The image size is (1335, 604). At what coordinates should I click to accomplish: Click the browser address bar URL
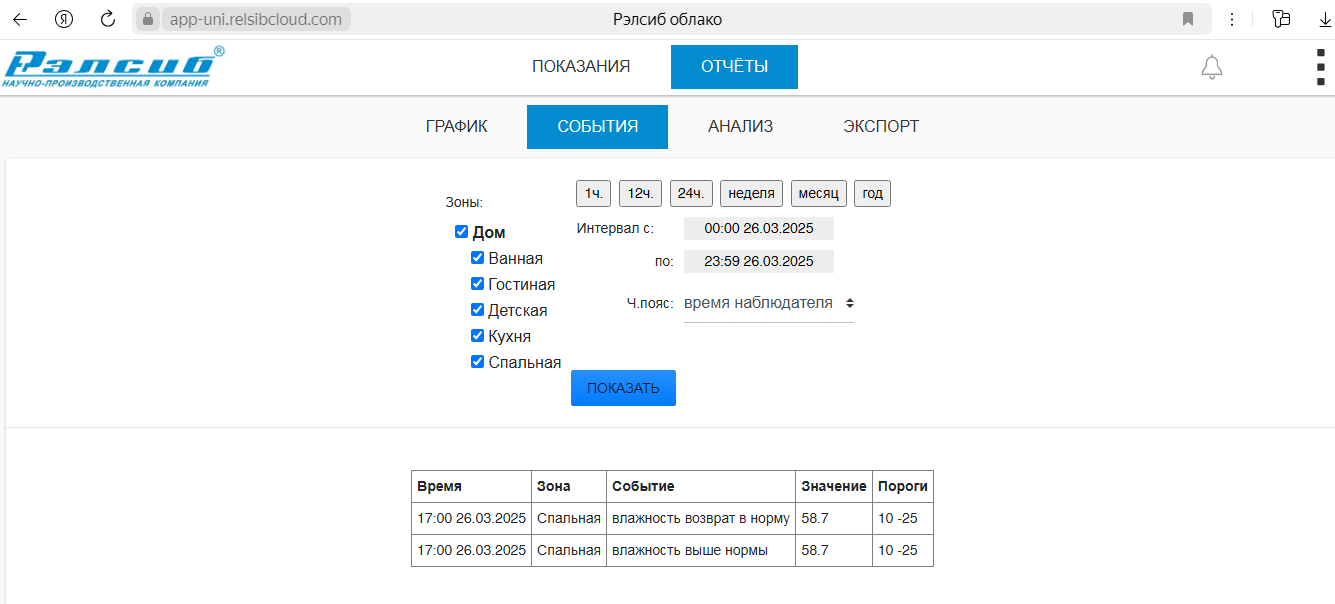tap(256, 19)
